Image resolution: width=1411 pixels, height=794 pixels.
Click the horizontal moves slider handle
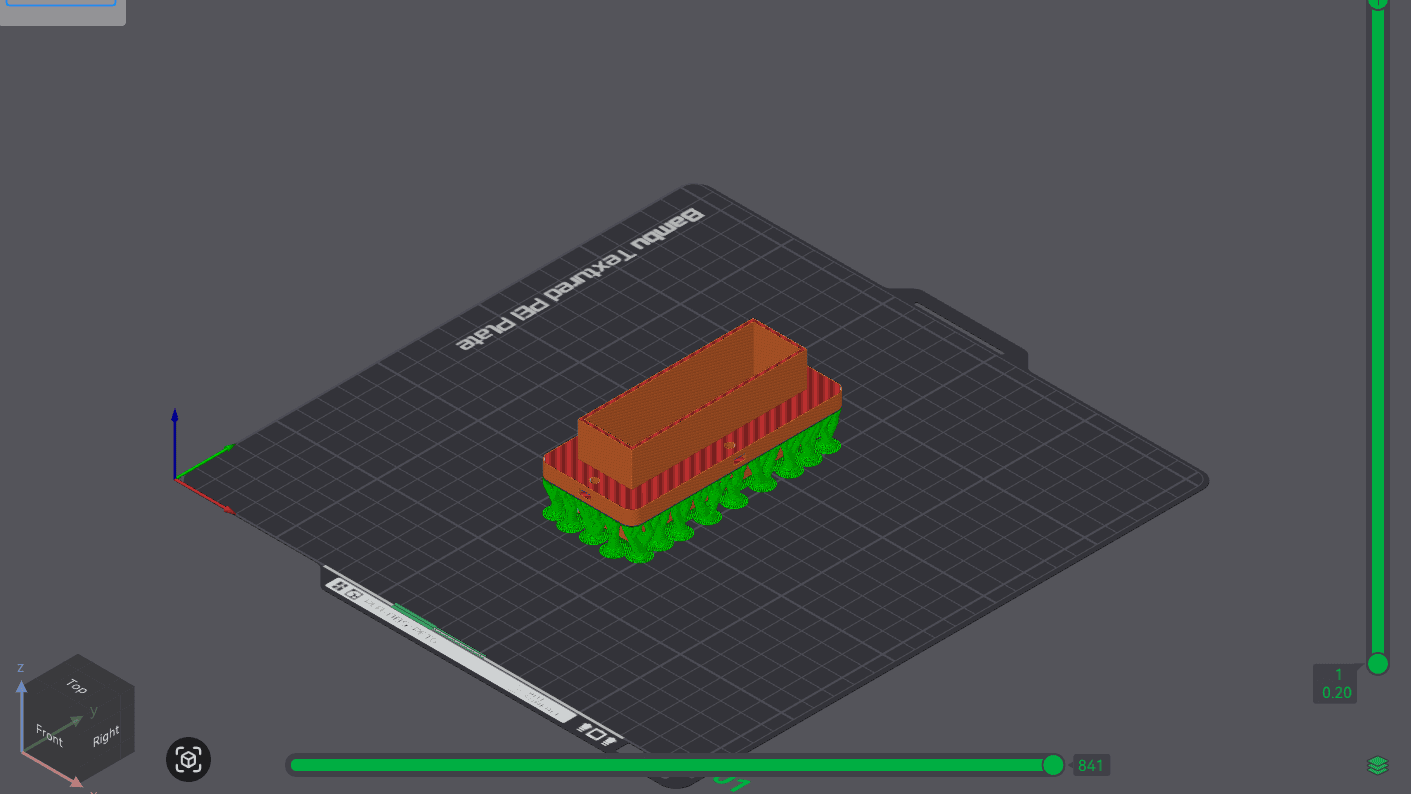coord(1053,764)
